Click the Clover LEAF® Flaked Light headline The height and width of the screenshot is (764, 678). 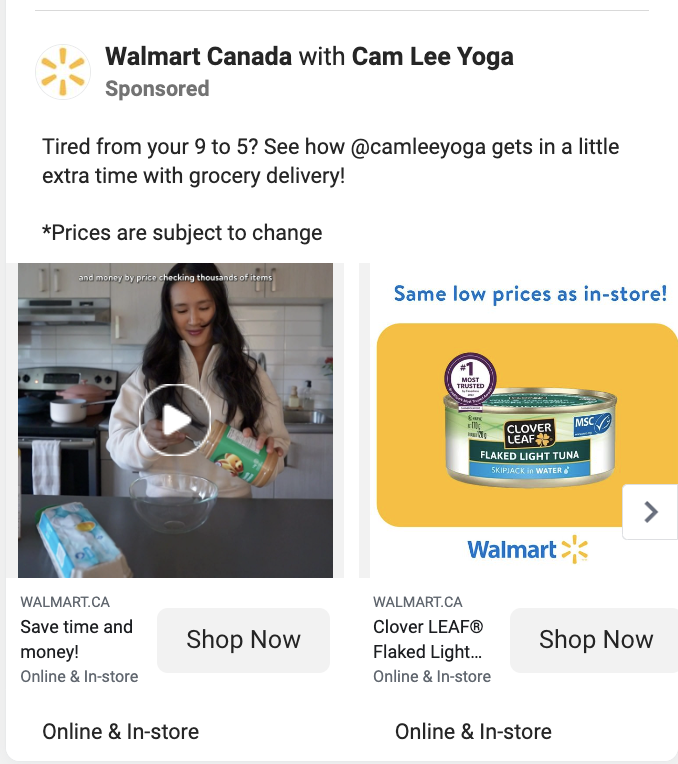tap(428, 639)
